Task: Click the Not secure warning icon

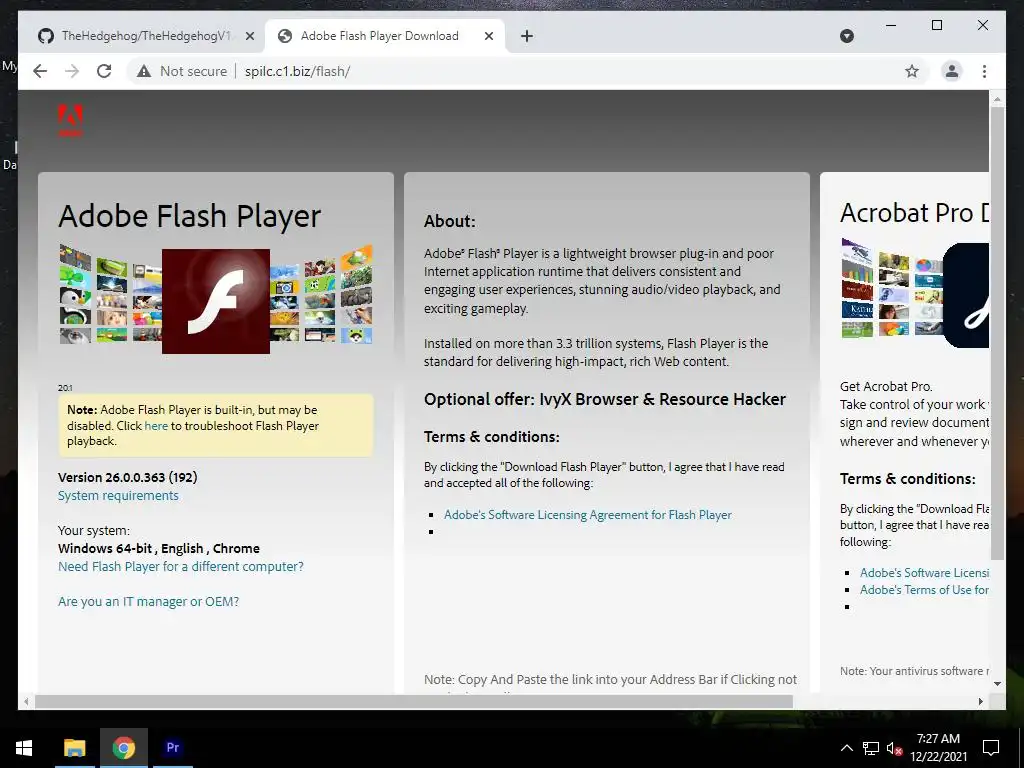Action: coord(144,71)
